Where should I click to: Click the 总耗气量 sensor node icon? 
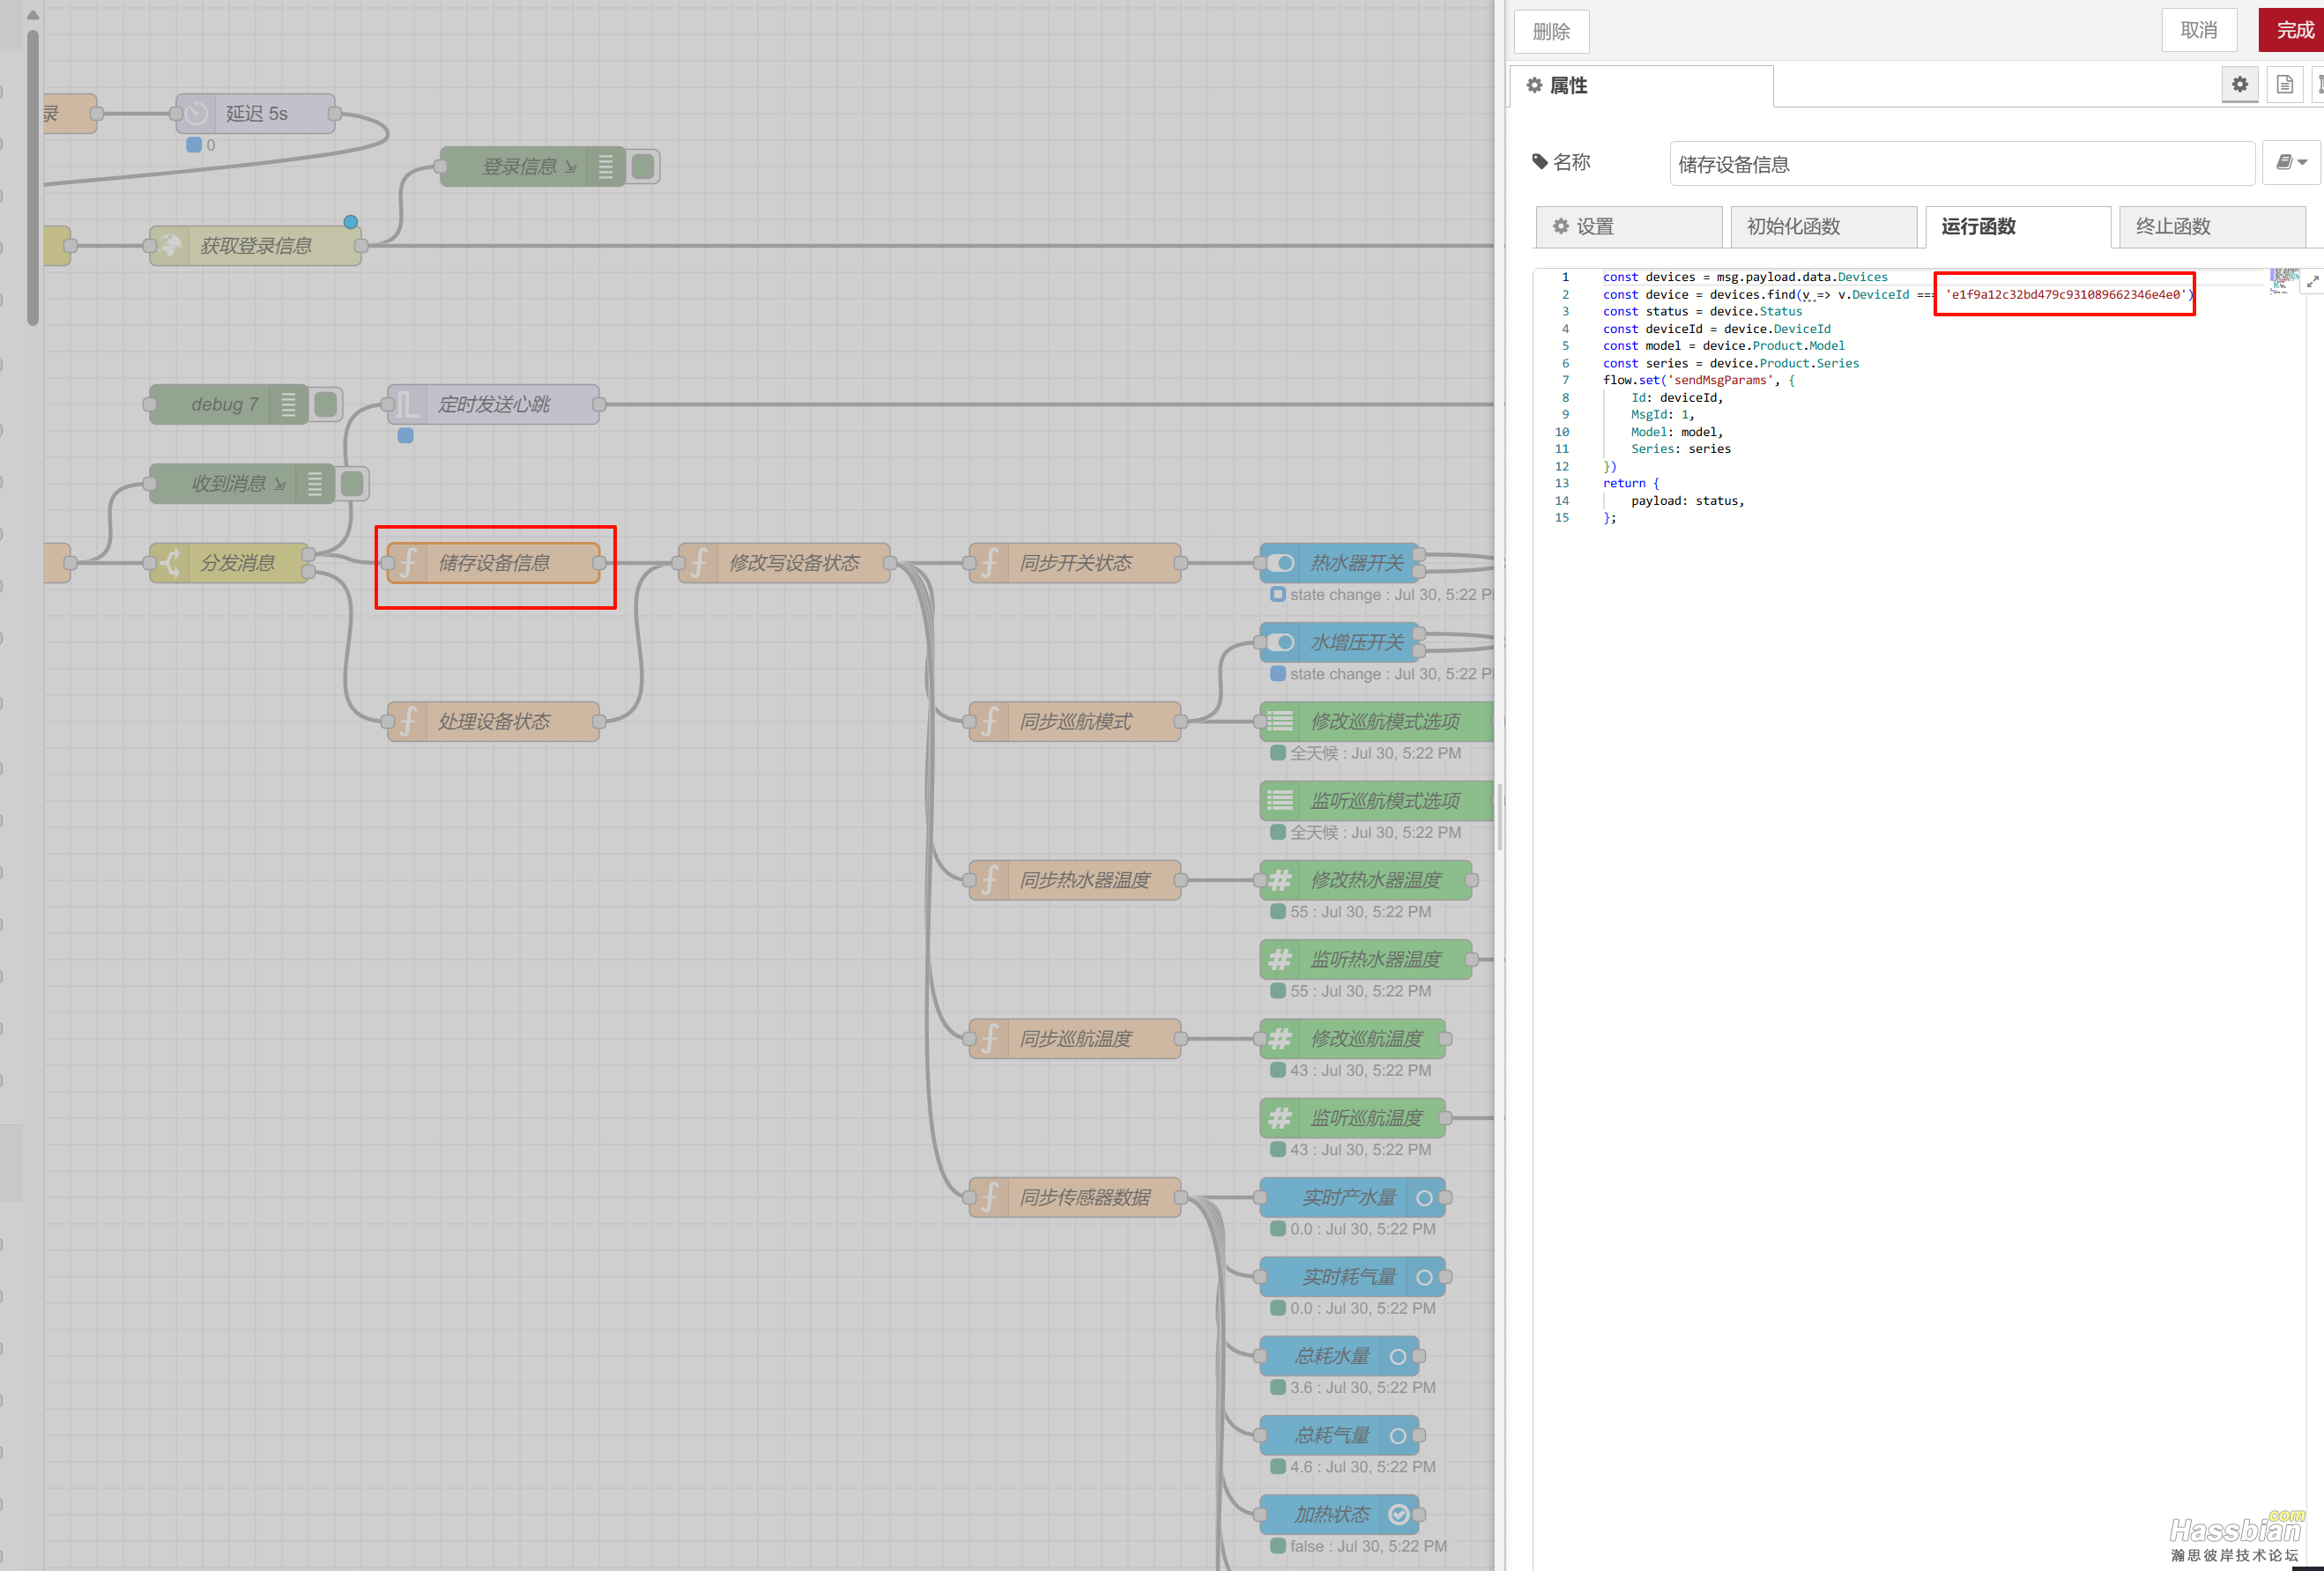pyautogui.click(x=1398, y=1435)
